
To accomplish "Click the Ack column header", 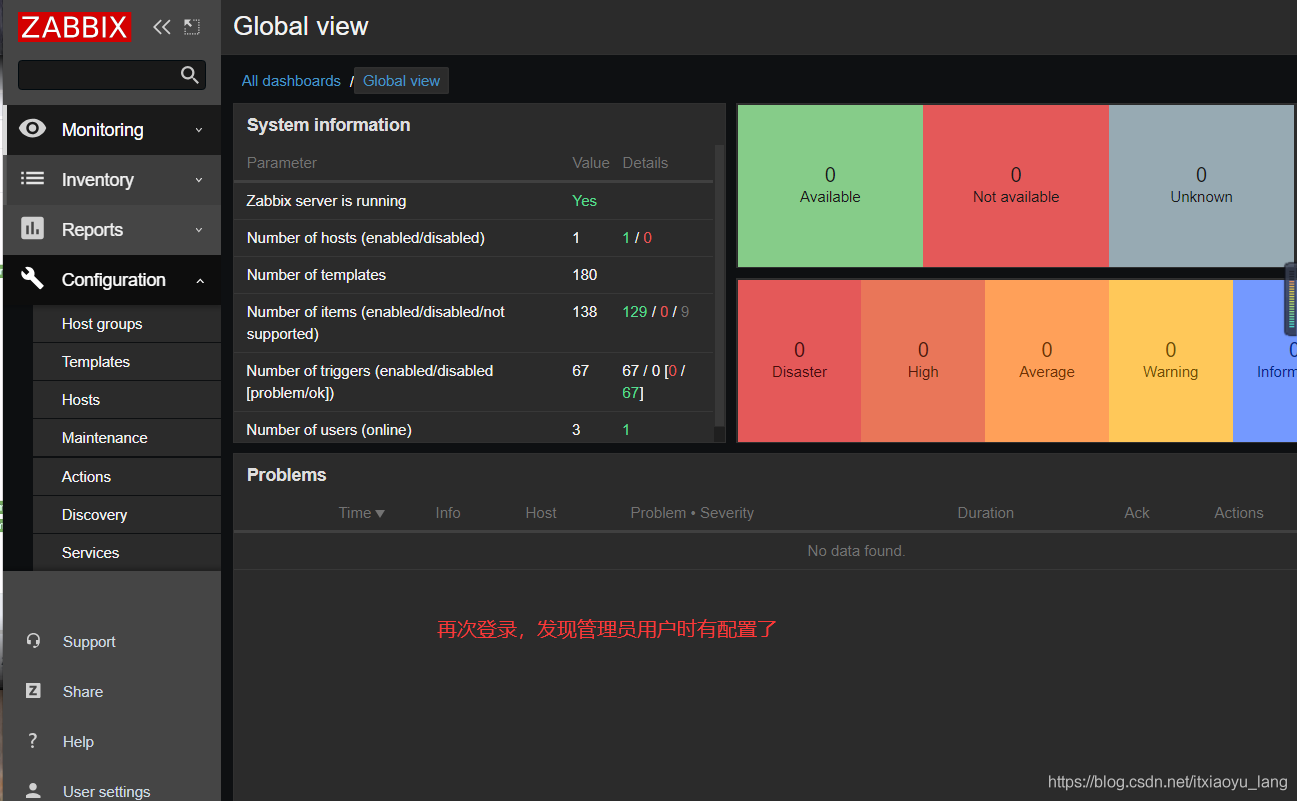I will [1137, 513].
